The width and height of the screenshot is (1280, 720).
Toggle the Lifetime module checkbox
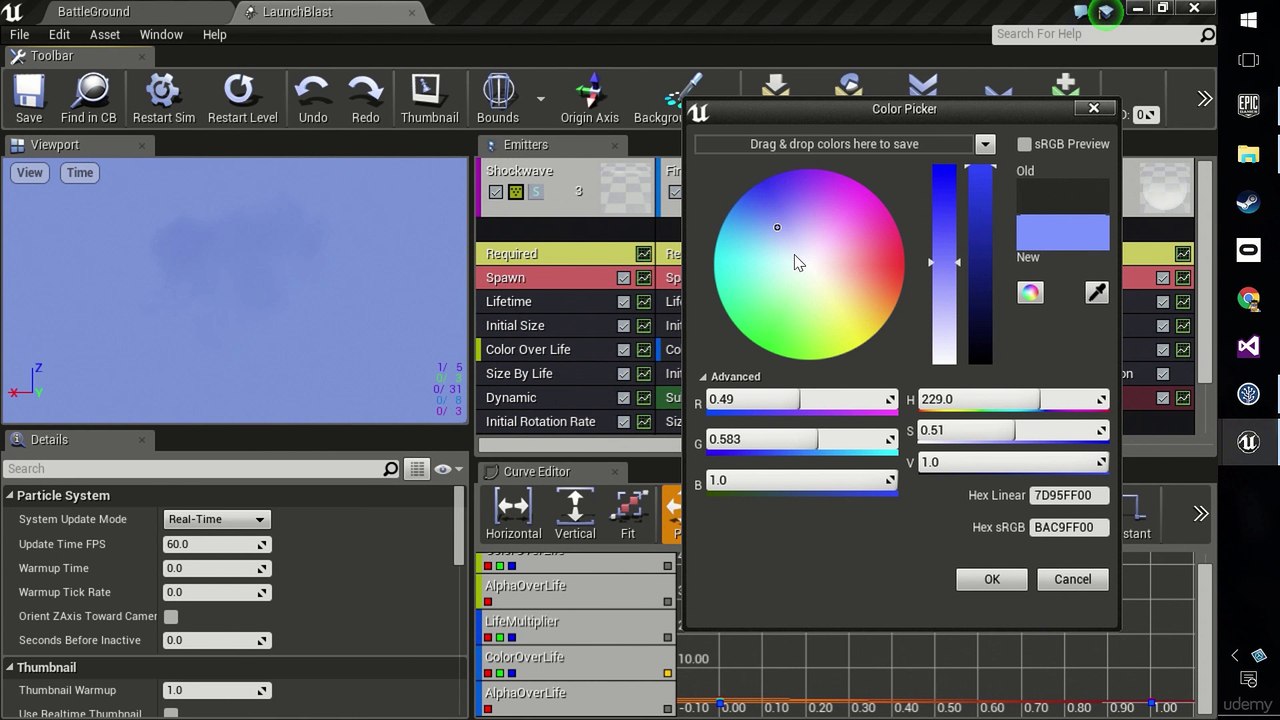click(624, 302)
